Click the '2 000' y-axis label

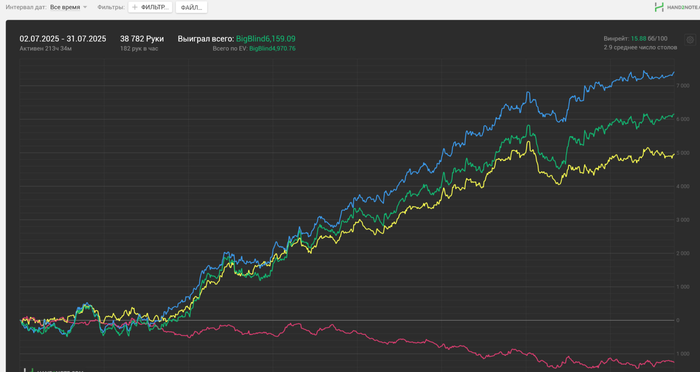(x=683, y=253)
